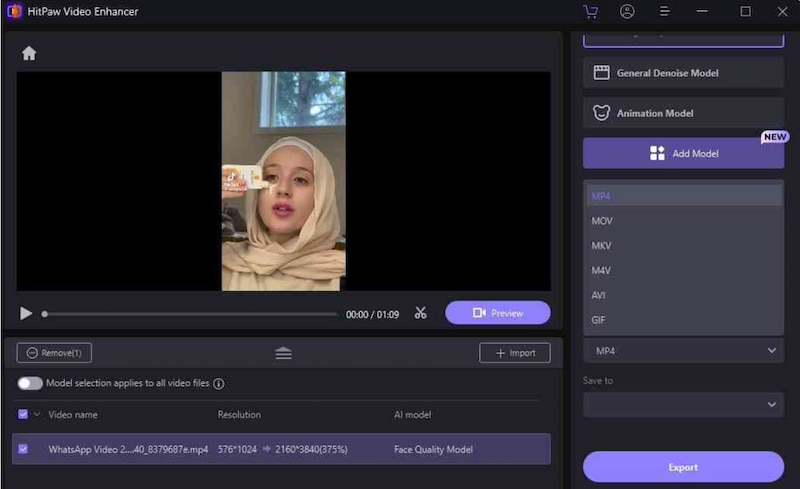Click the Animation Model bear icon
The image size is (800, 489).
(602, 112)
